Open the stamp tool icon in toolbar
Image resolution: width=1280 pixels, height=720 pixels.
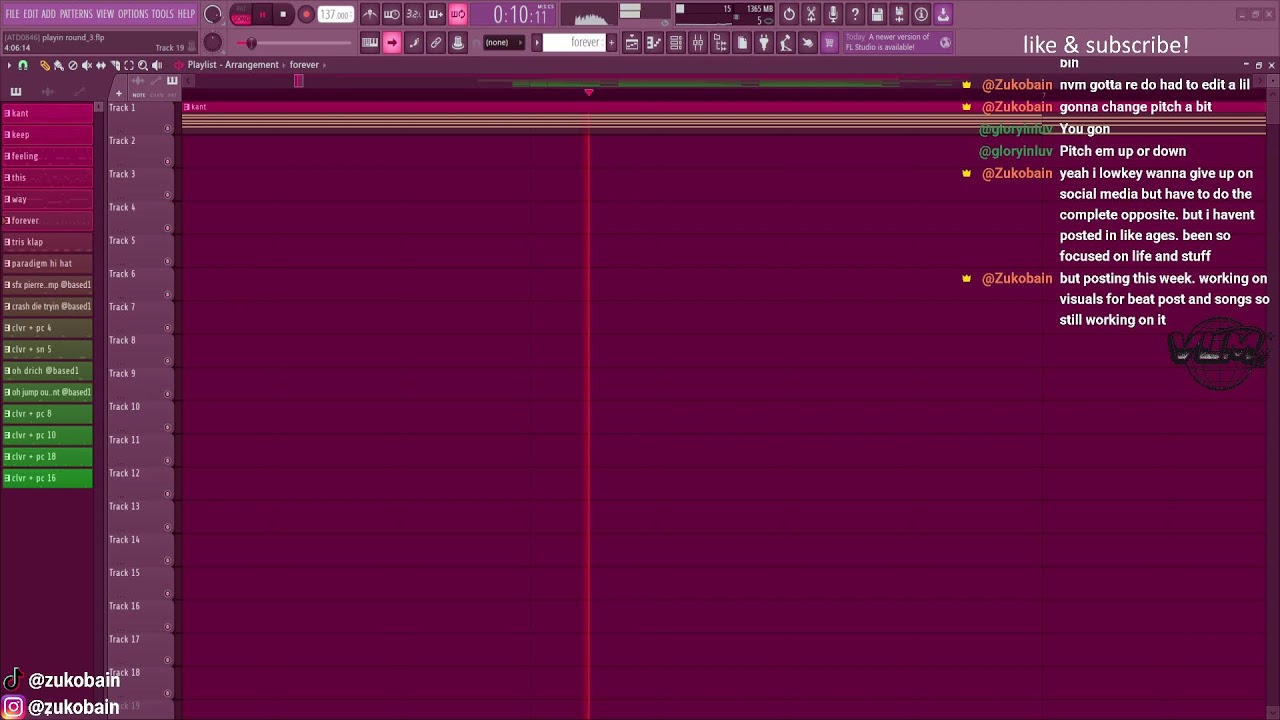pos(458,42)
